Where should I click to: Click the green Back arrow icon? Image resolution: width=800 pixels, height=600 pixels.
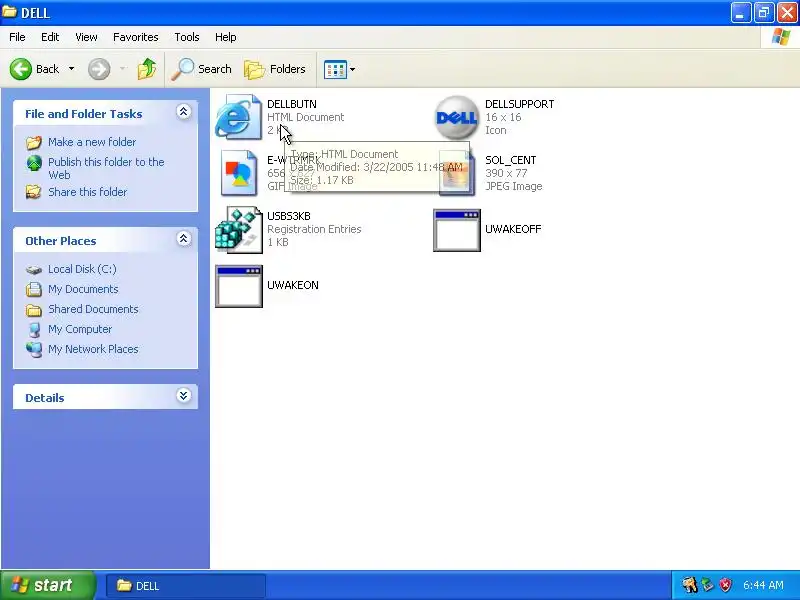coord(21,69)
